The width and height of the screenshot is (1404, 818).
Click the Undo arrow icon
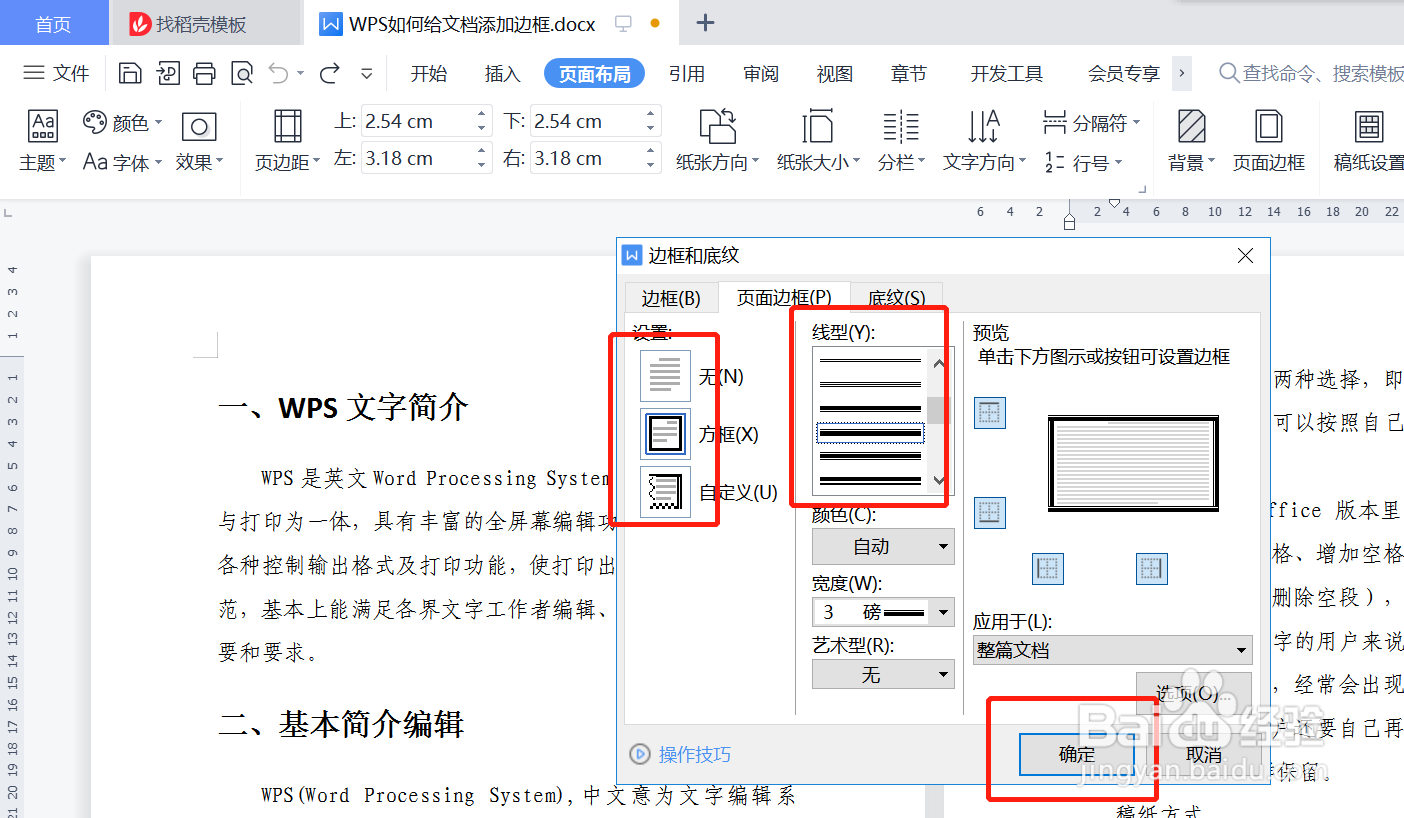pyautogui.click(x=279, y=73)
